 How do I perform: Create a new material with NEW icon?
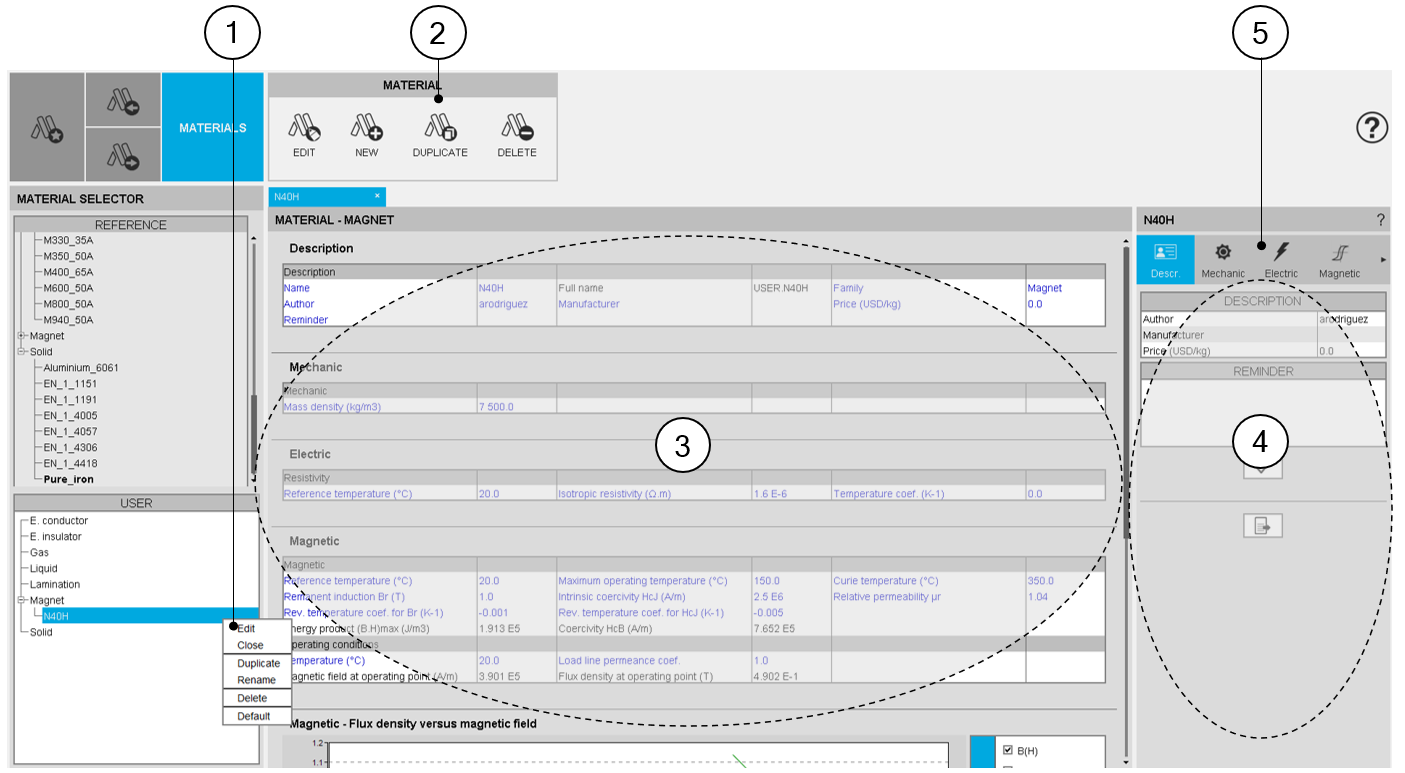click(x=366, y=128)
